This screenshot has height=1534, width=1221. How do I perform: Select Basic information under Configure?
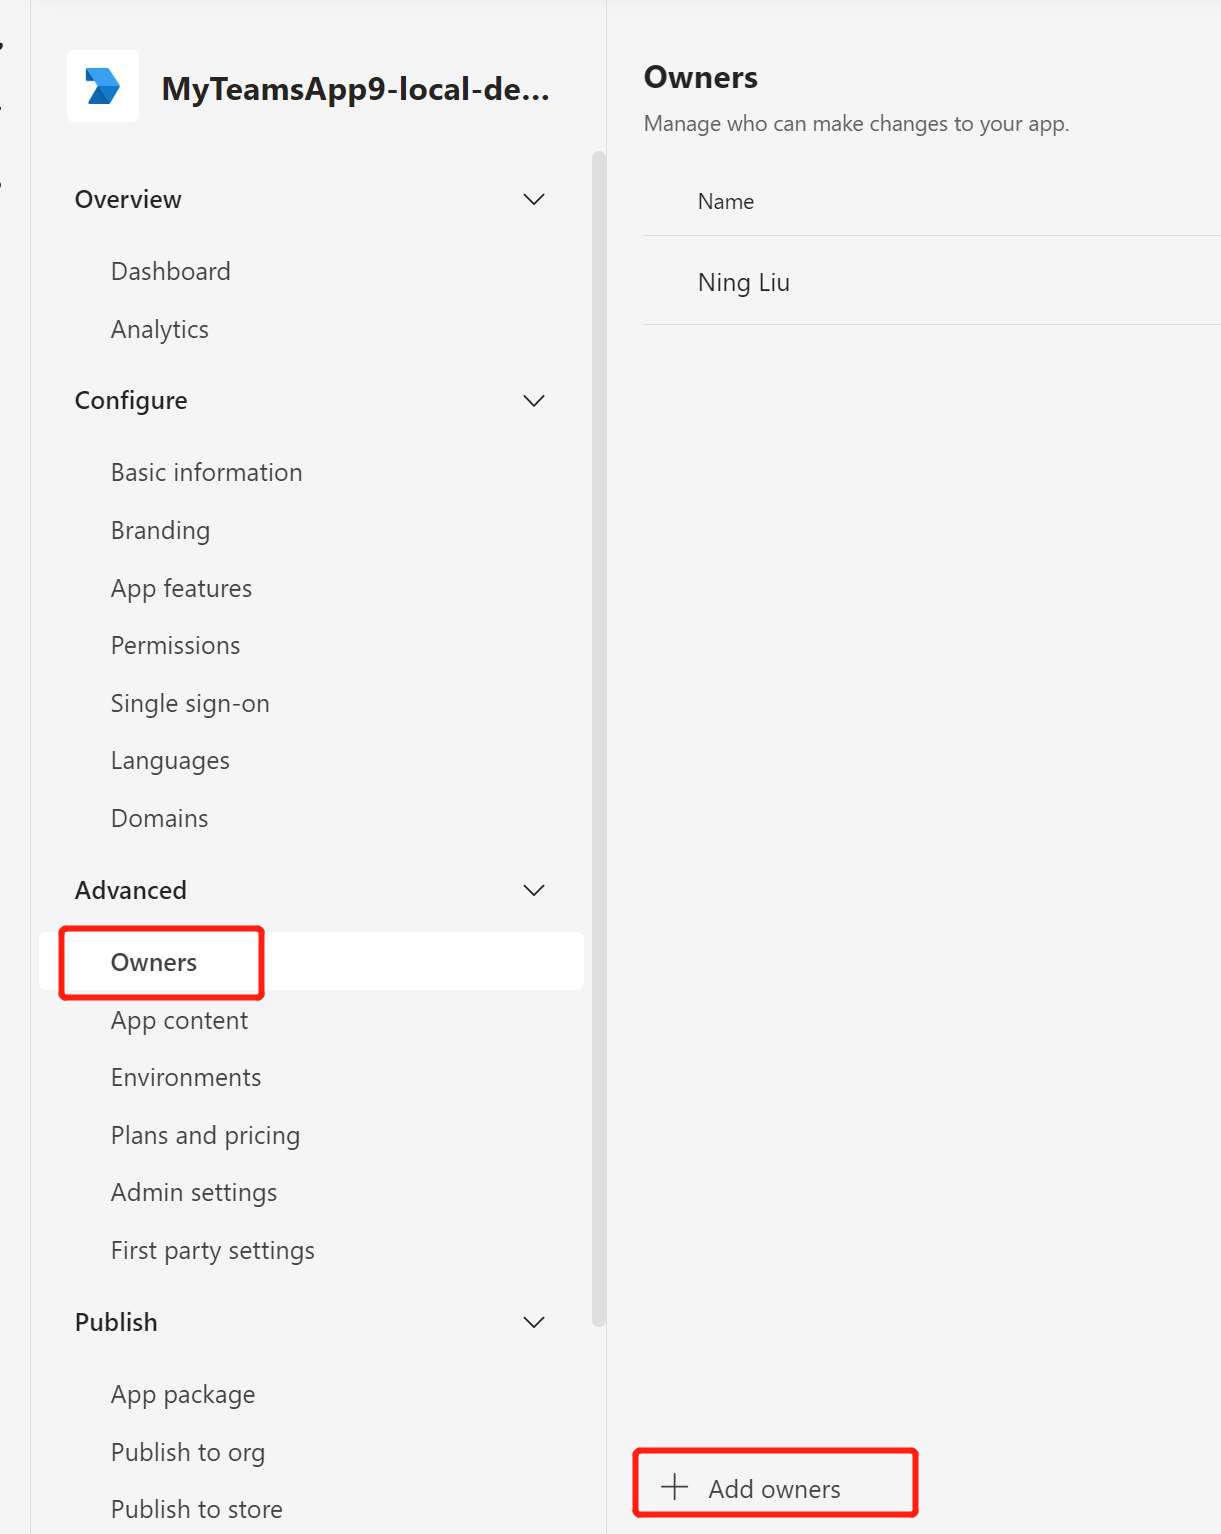point(206,471)
